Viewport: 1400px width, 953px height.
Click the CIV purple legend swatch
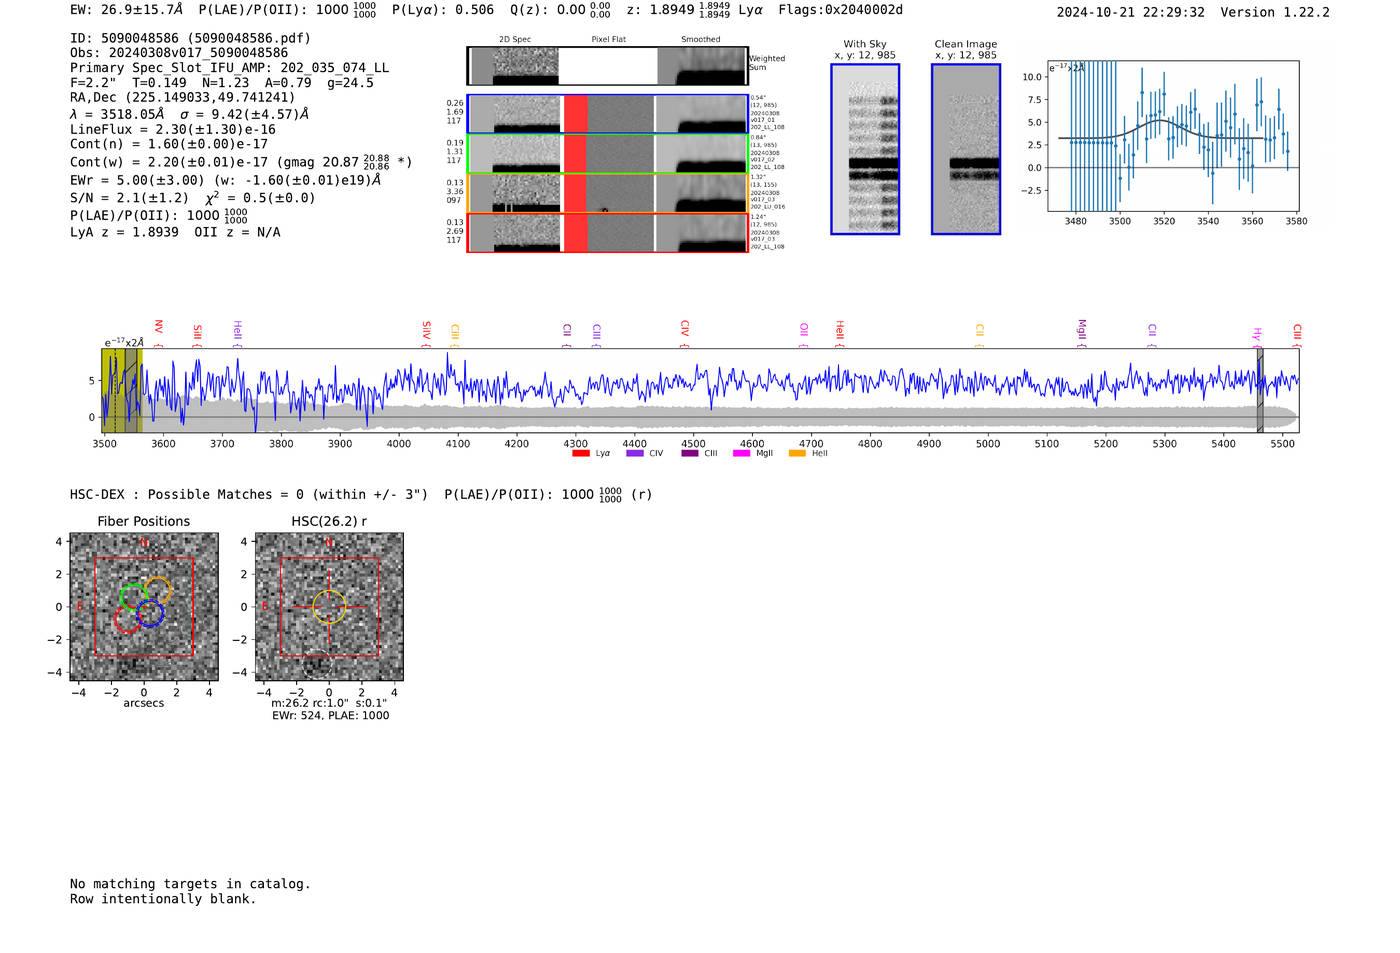point(634,454)
